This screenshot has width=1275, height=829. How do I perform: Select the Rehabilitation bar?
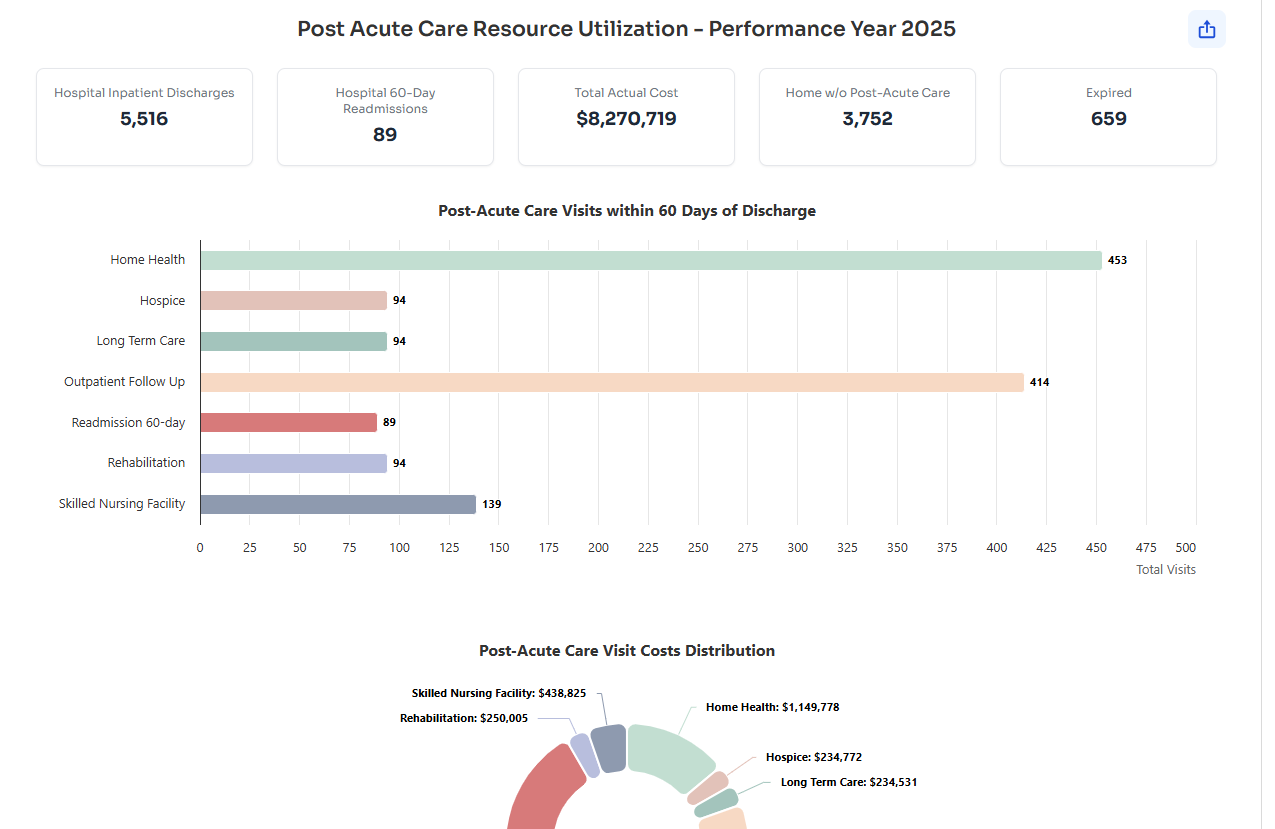click(x=293, y=464)
